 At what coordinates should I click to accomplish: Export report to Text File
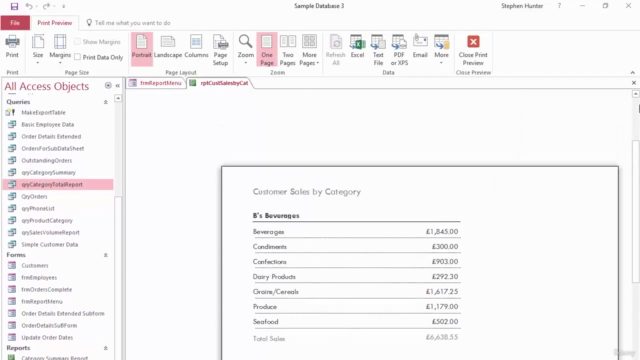coord(378,50)
